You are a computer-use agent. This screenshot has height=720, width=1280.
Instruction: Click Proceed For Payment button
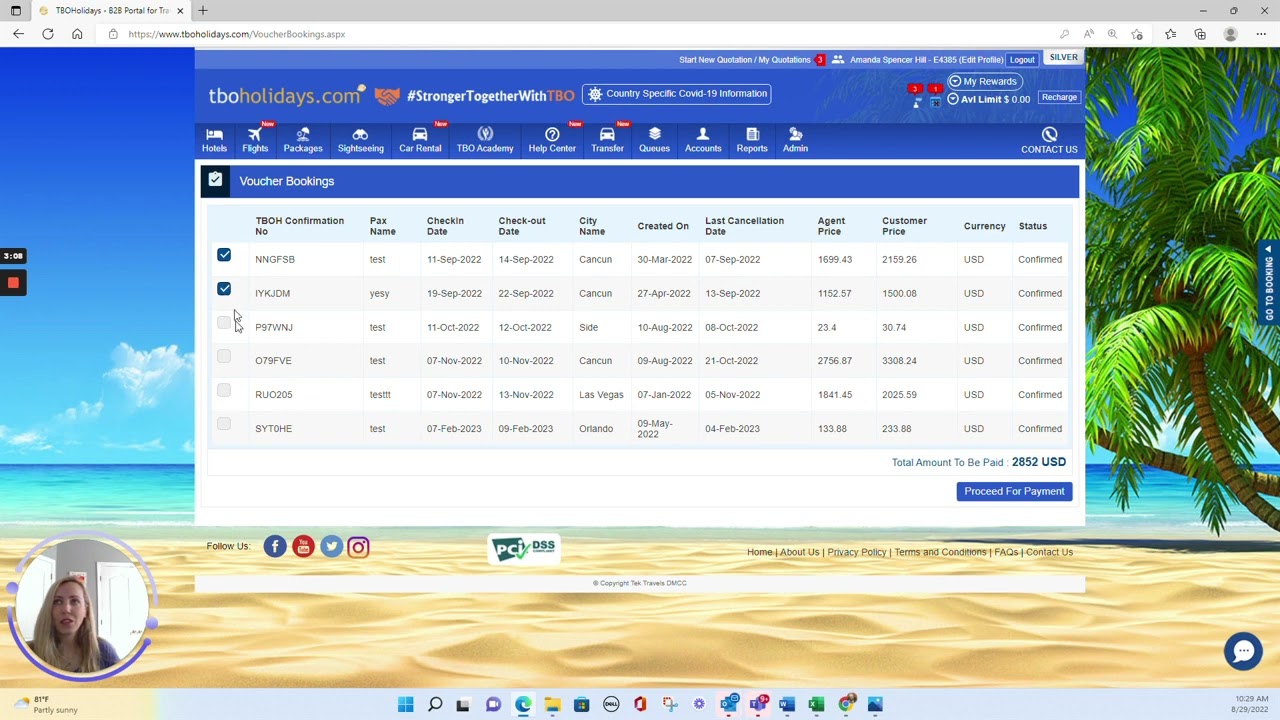coord(1014,491)
